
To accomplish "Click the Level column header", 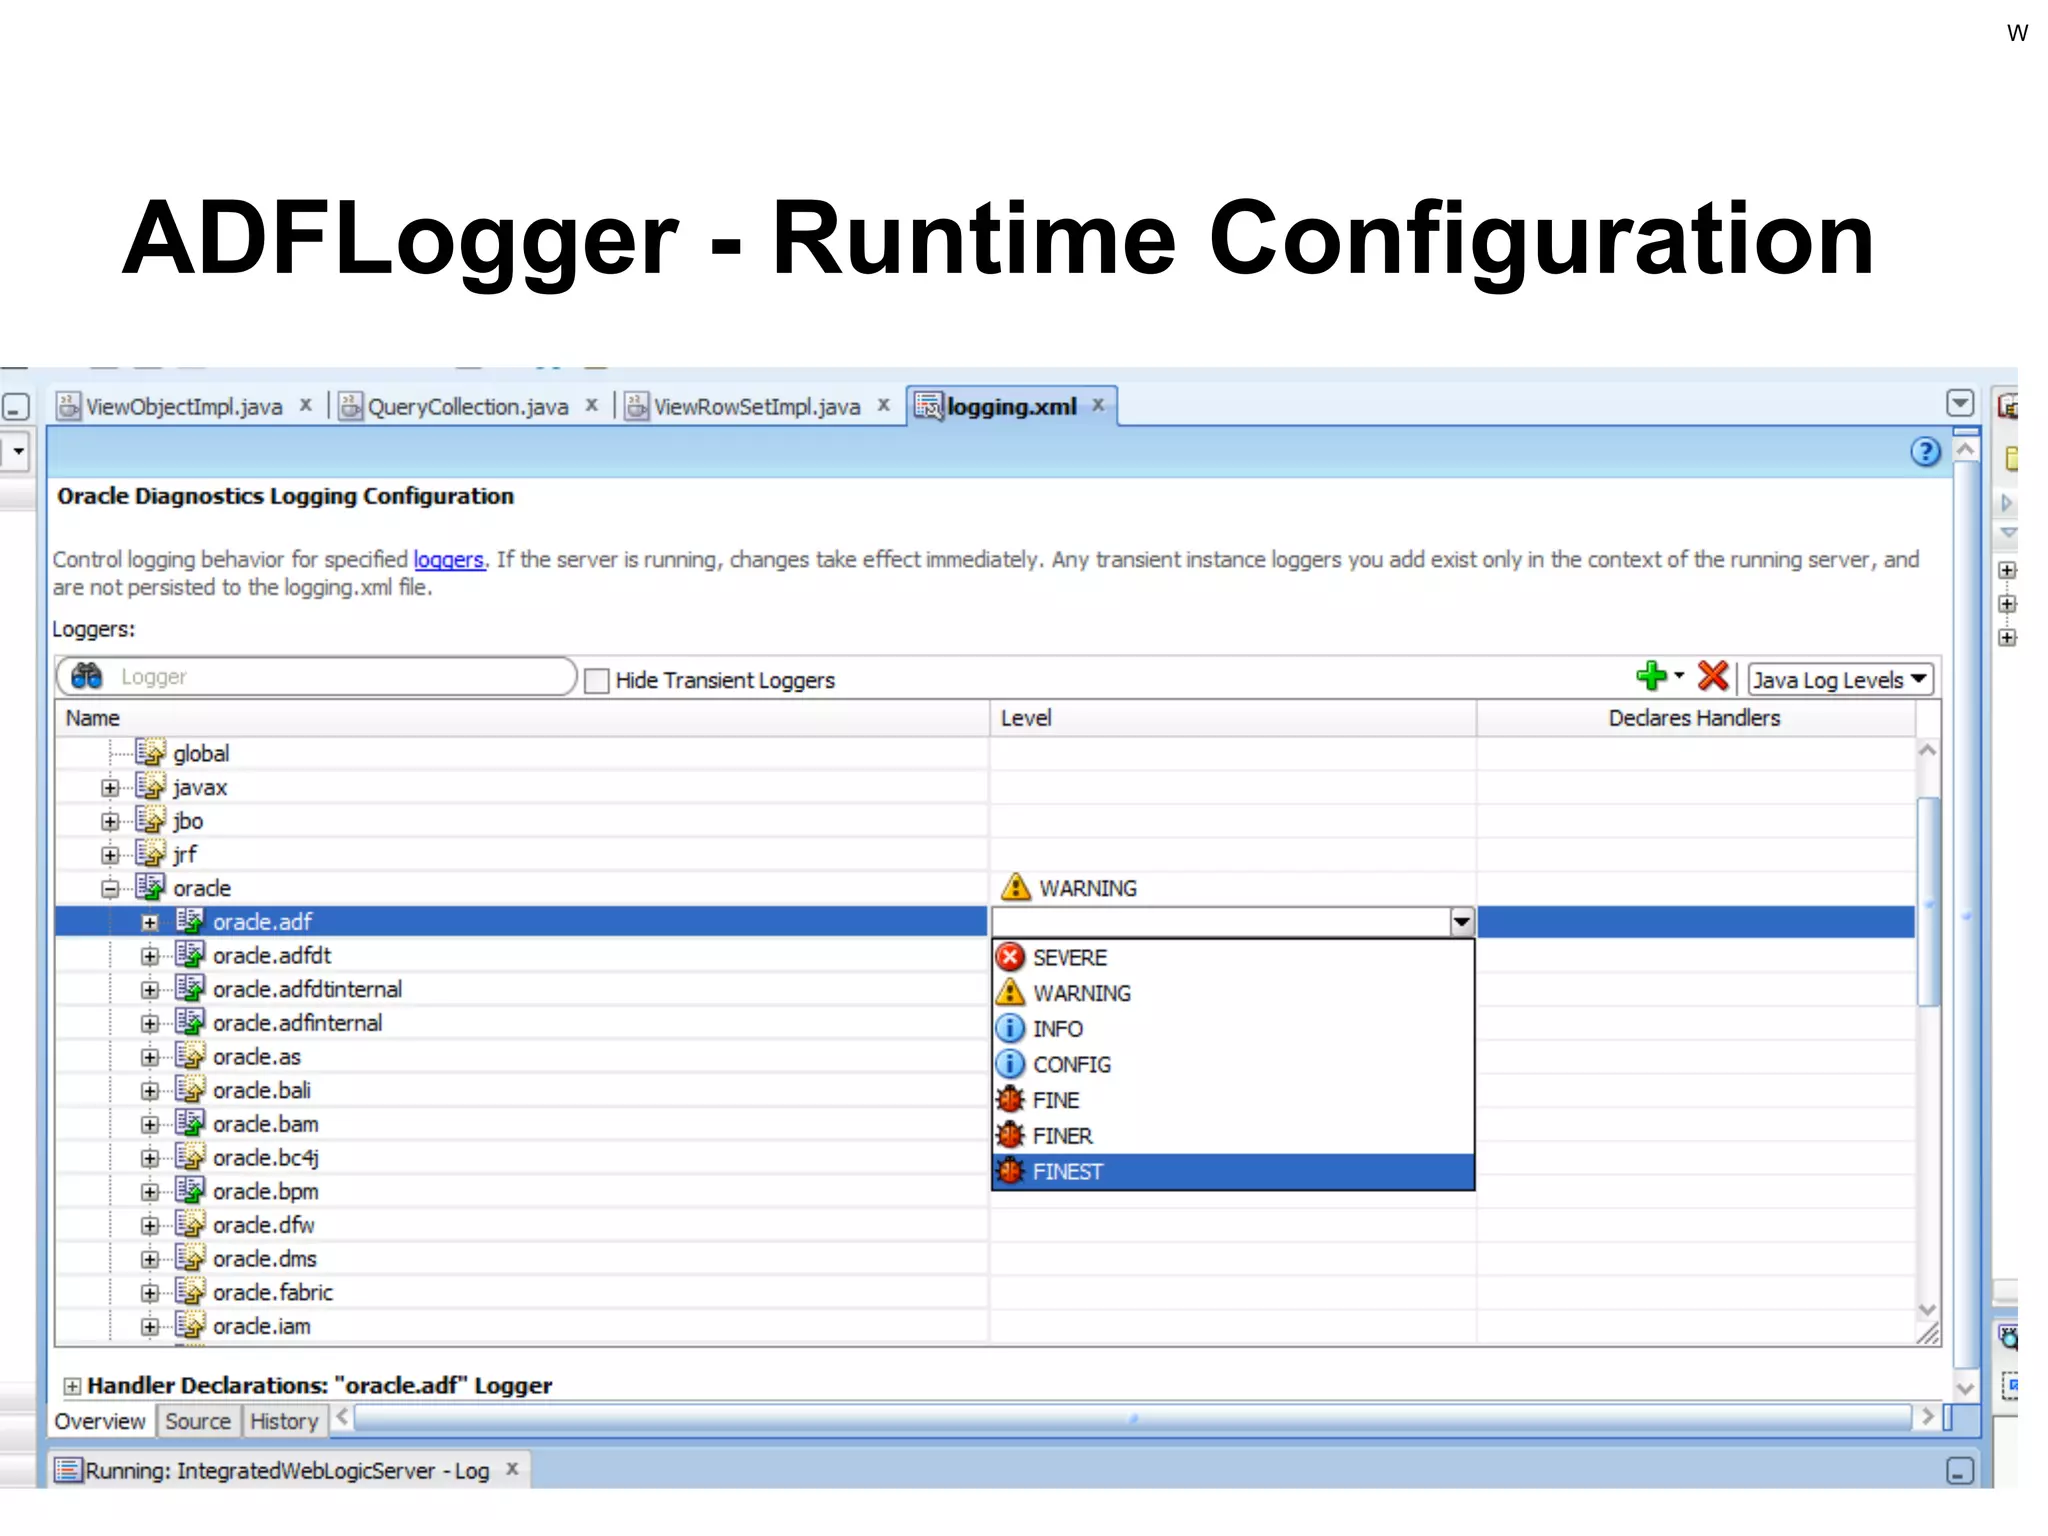I will (x=1233, y=718).
